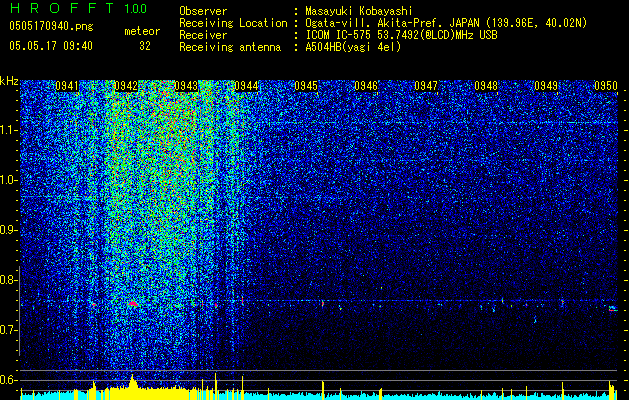
Task: Click the 1.0 kHz axis label
Action: coord(8,180)
